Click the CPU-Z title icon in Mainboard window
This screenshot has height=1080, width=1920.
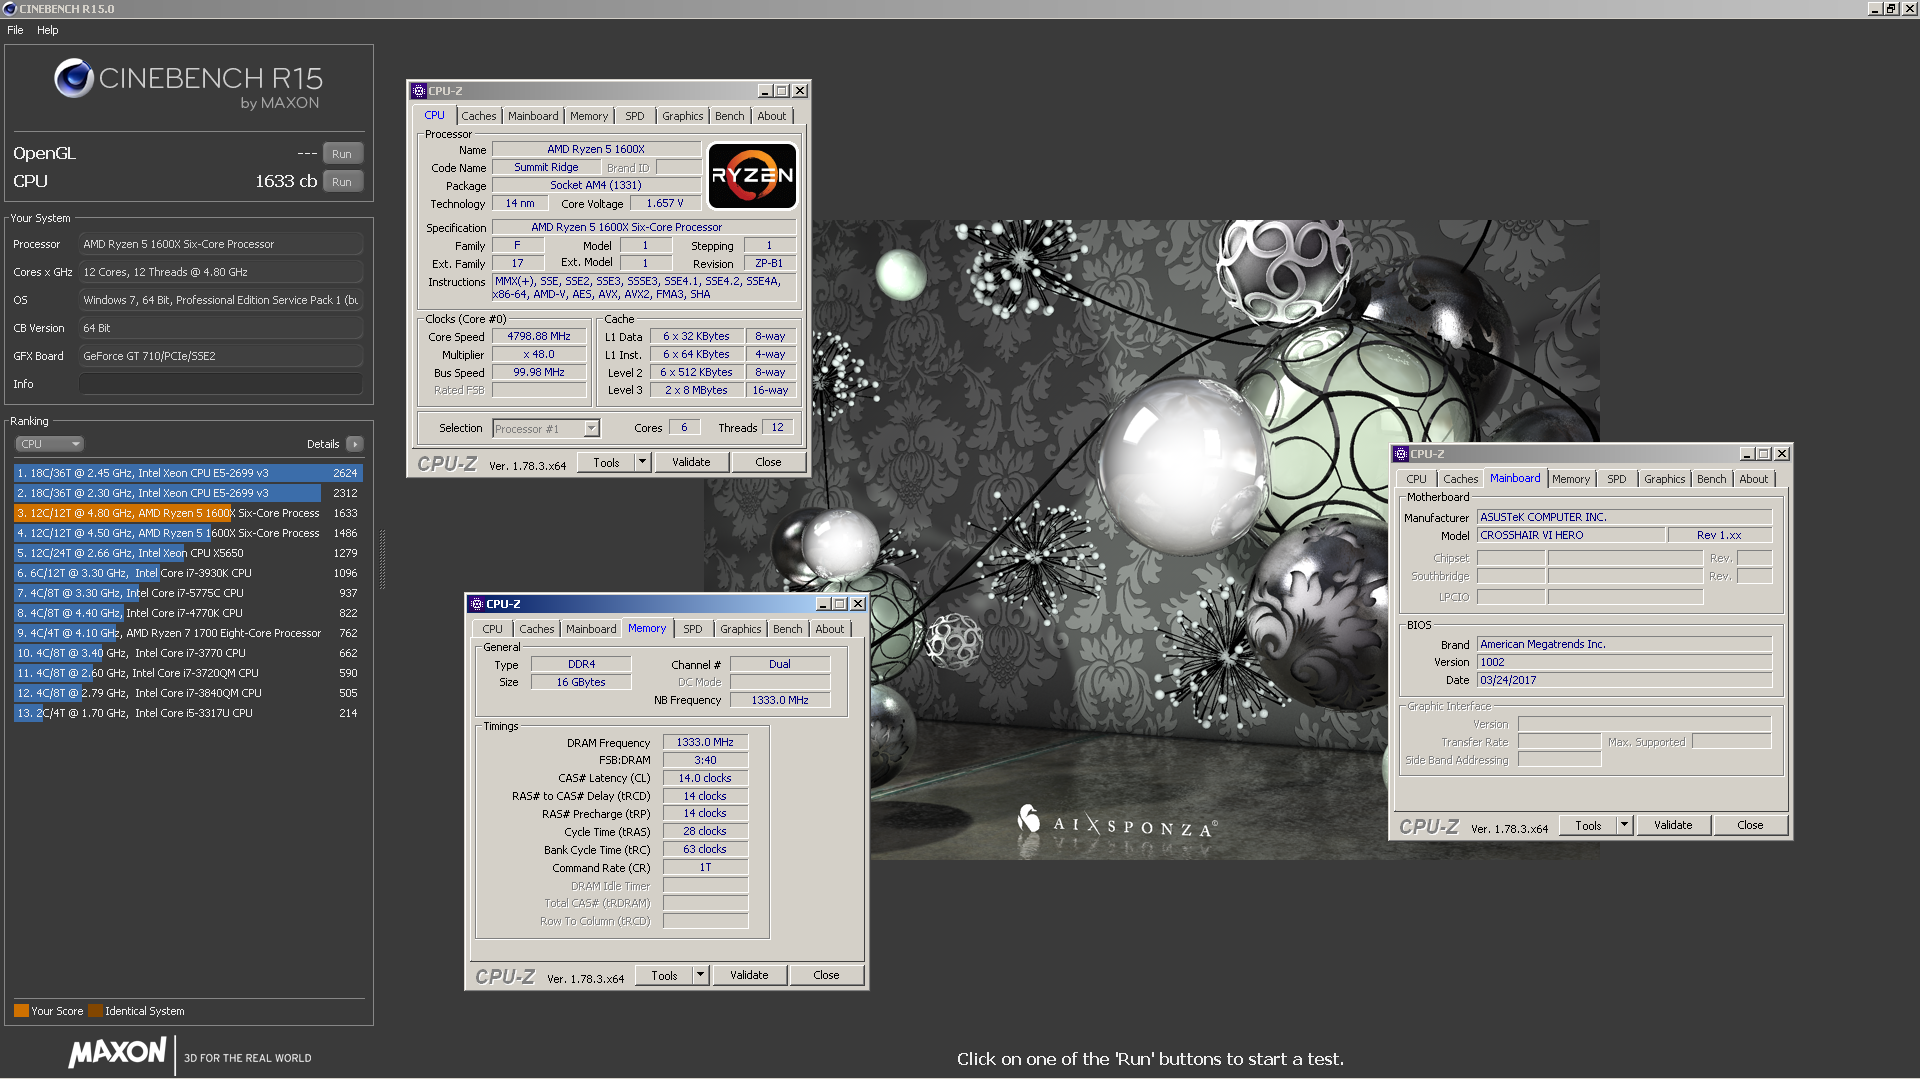coord(1401,454)
